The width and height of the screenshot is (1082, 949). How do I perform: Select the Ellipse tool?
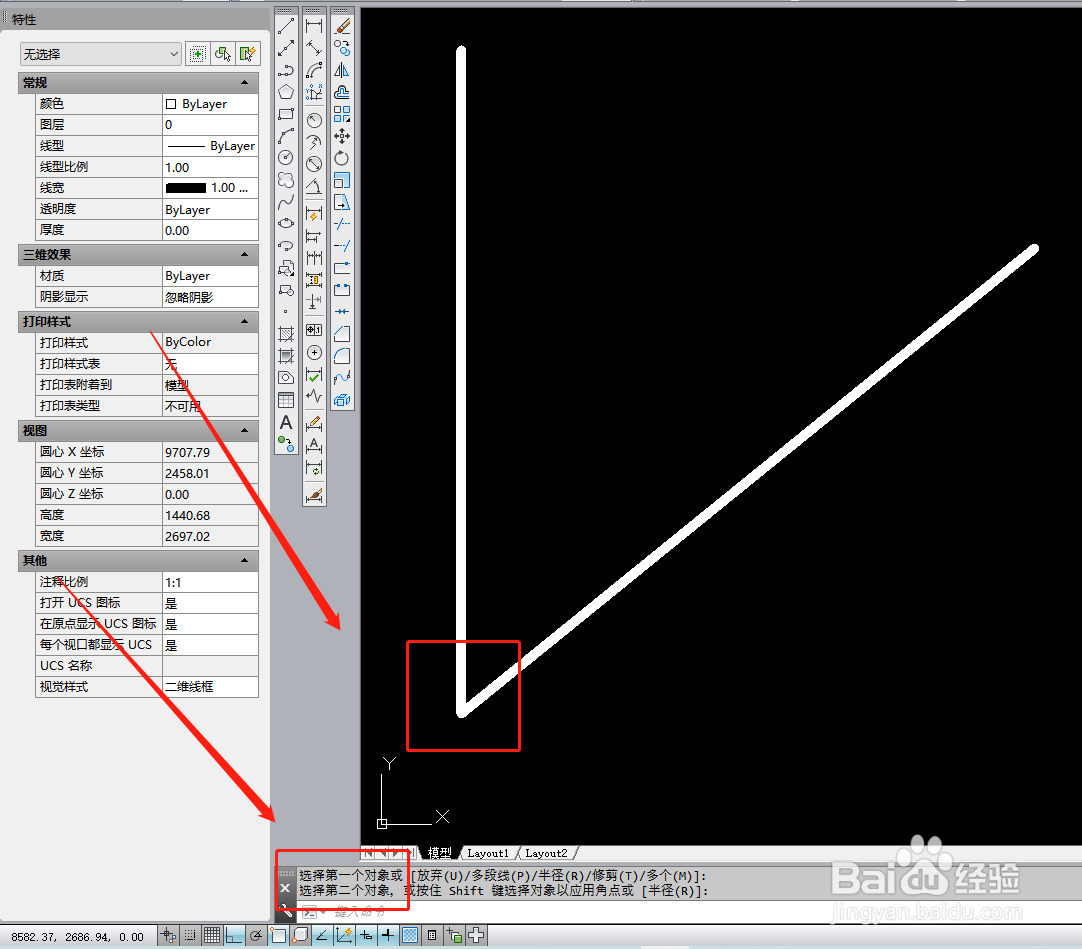pos(286,223)
